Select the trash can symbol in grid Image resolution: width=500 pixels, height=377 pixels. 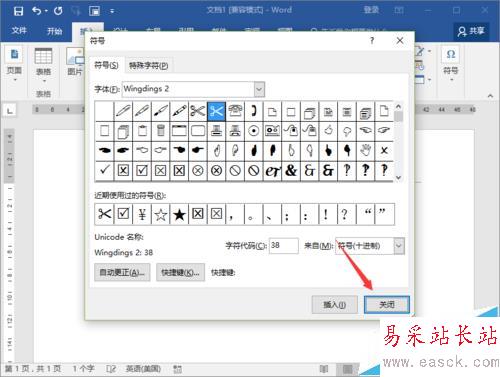[x=161, y=131]
